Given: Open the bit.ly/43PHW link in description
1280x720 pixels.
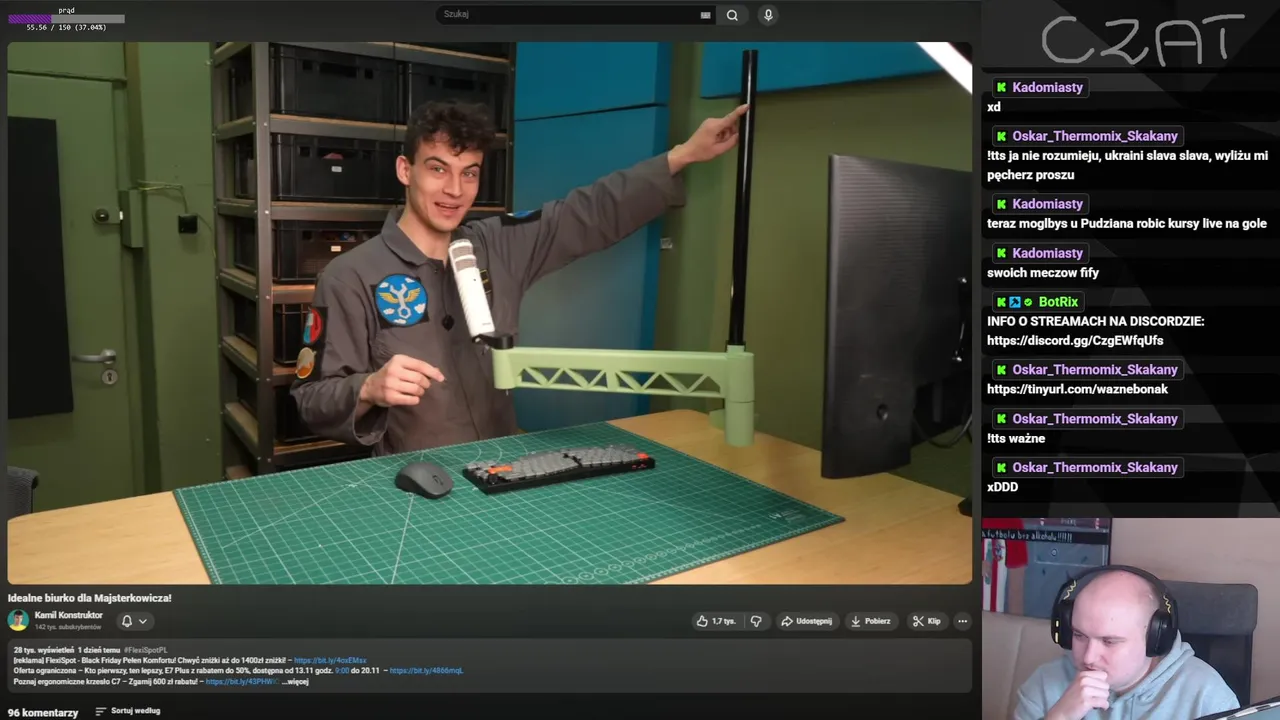Looking at the screenshot, I should pos(241,682).
